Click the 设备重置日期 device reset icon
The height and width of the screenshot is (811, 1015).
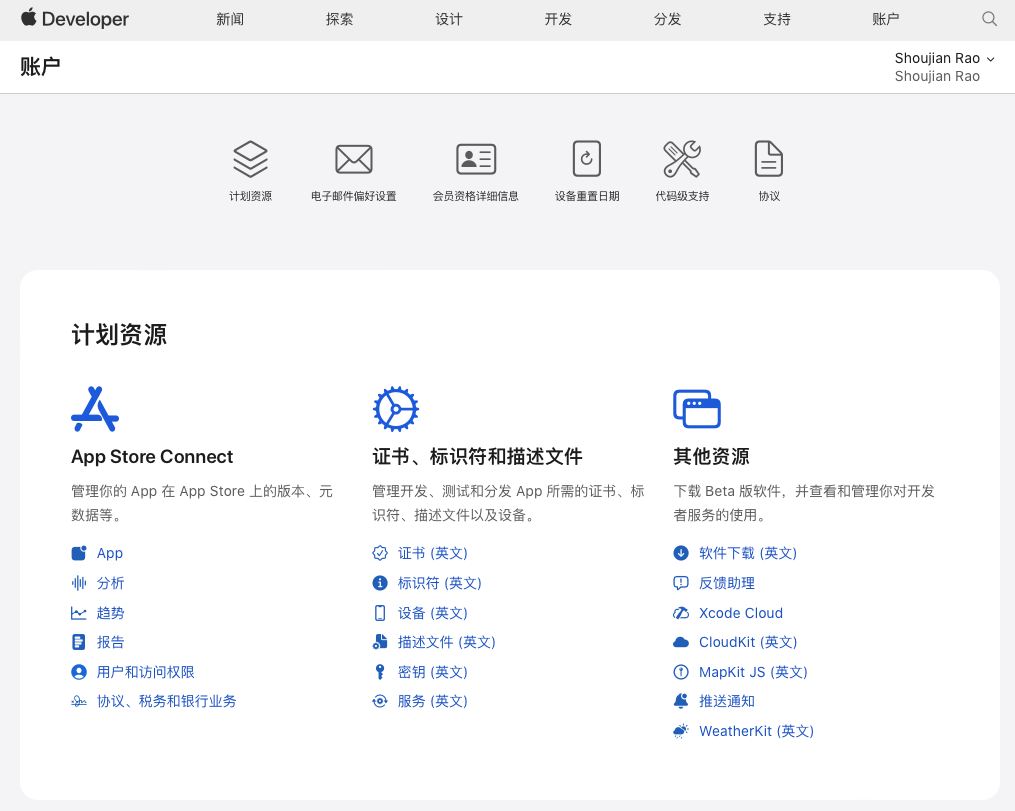[587, 159]
